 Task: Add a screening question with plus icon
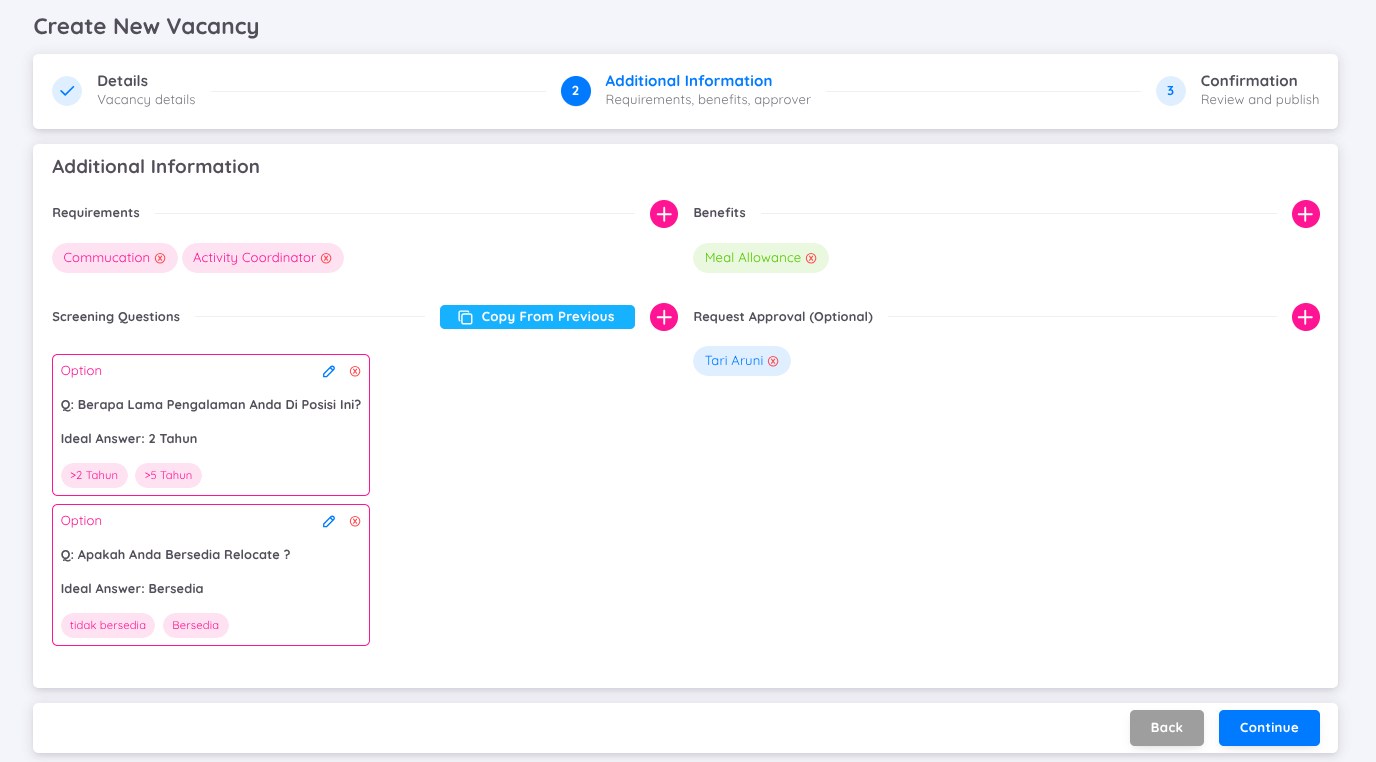click(x=664, y=317)
